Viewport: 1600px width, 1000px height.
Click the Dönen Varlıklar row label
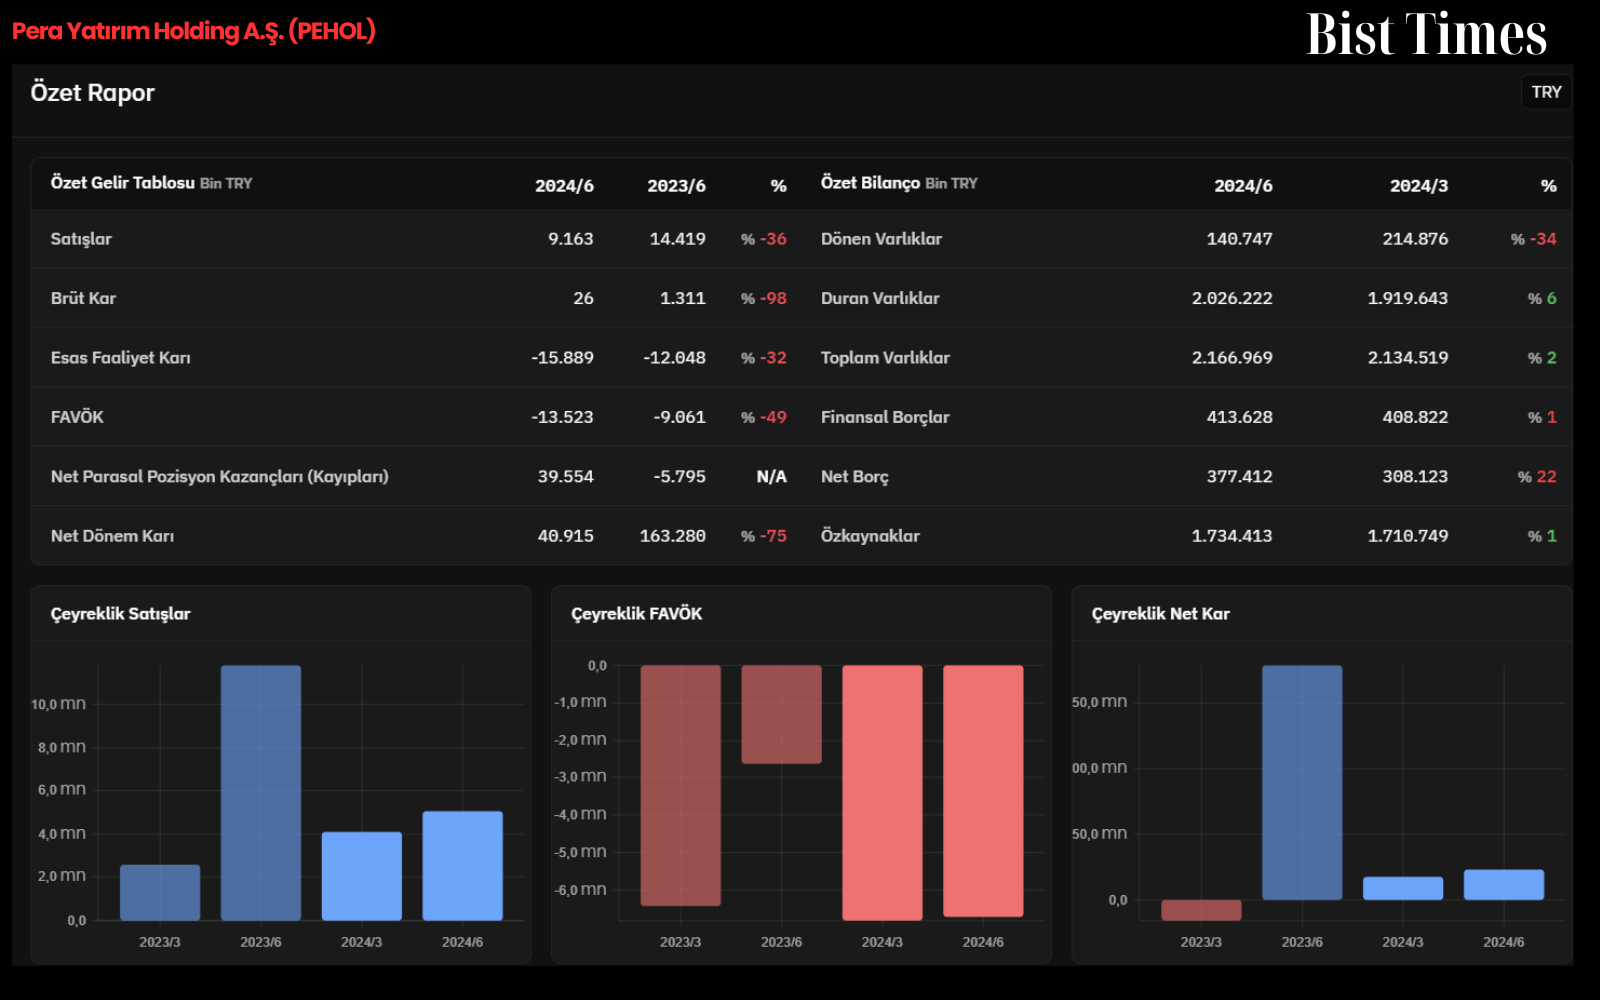coord(881,239)
